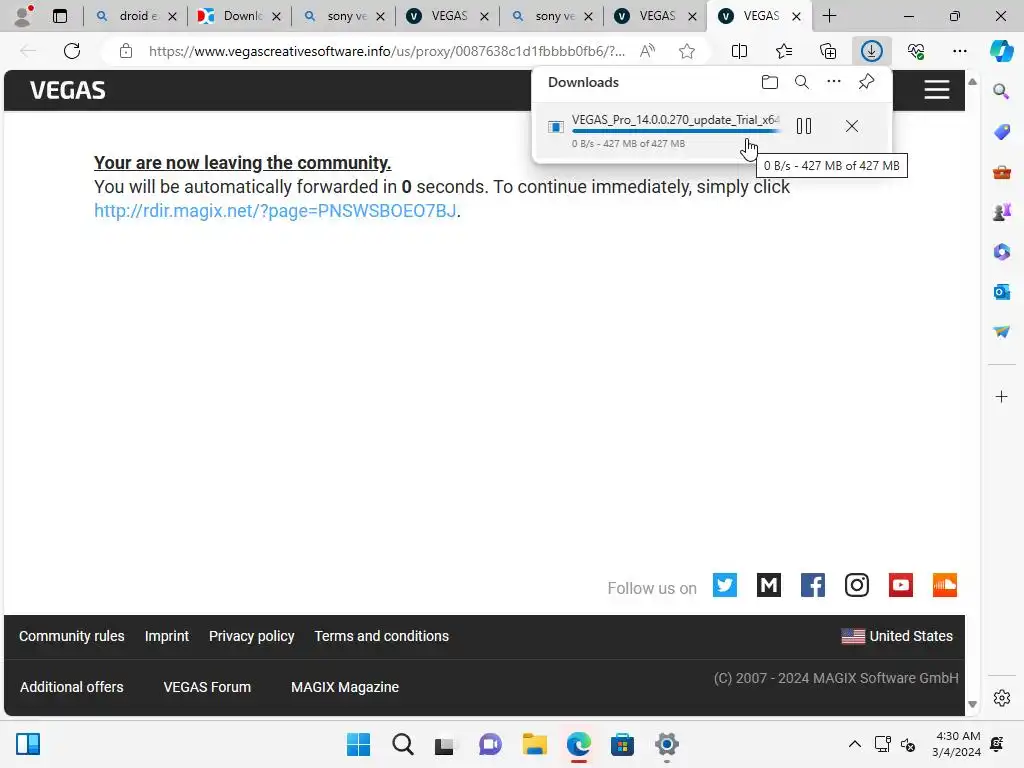Switch to the 'droid' search tab

coord(135,16)
